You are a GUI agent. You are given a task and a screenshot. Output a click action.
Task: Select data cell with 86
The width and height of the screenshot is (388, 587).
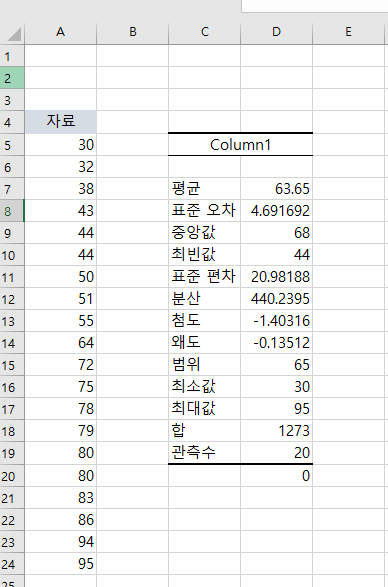(61, 520)
